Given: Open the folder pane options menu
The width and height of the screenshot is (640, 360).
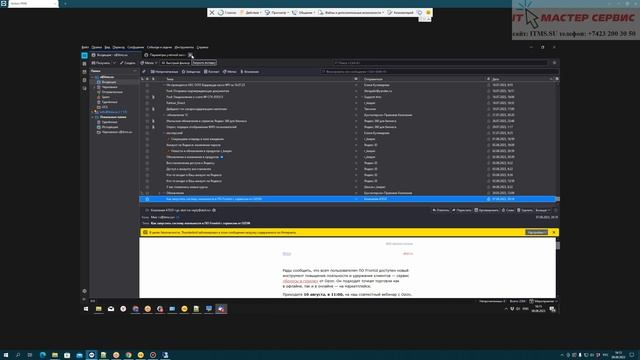Looking at the screenshot, I should tap(135, 71).
